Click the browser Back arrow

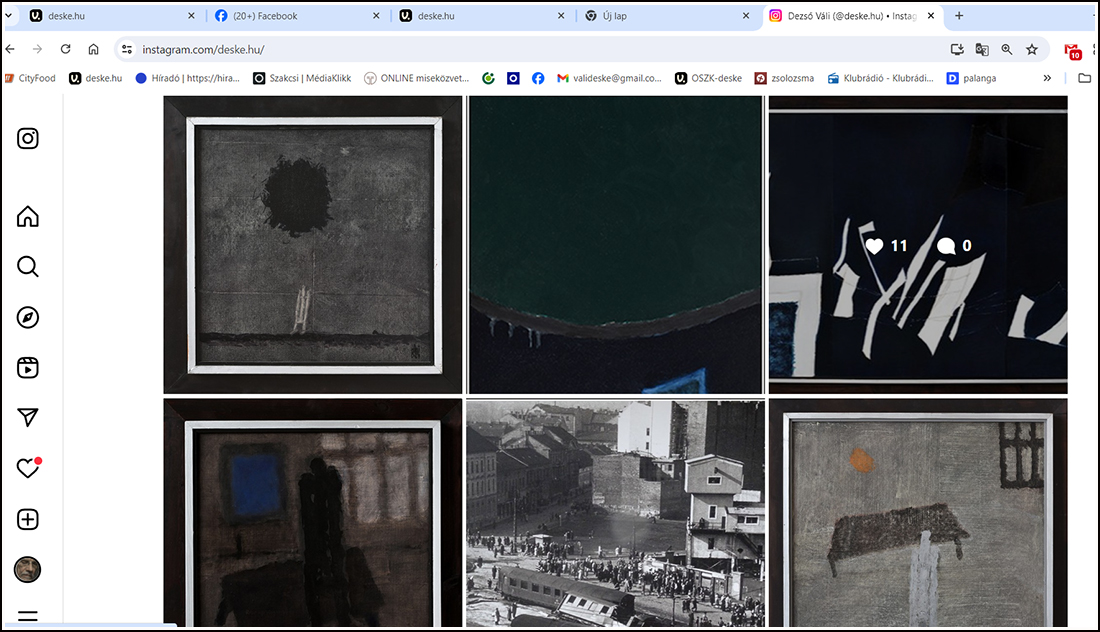point(10,49)
